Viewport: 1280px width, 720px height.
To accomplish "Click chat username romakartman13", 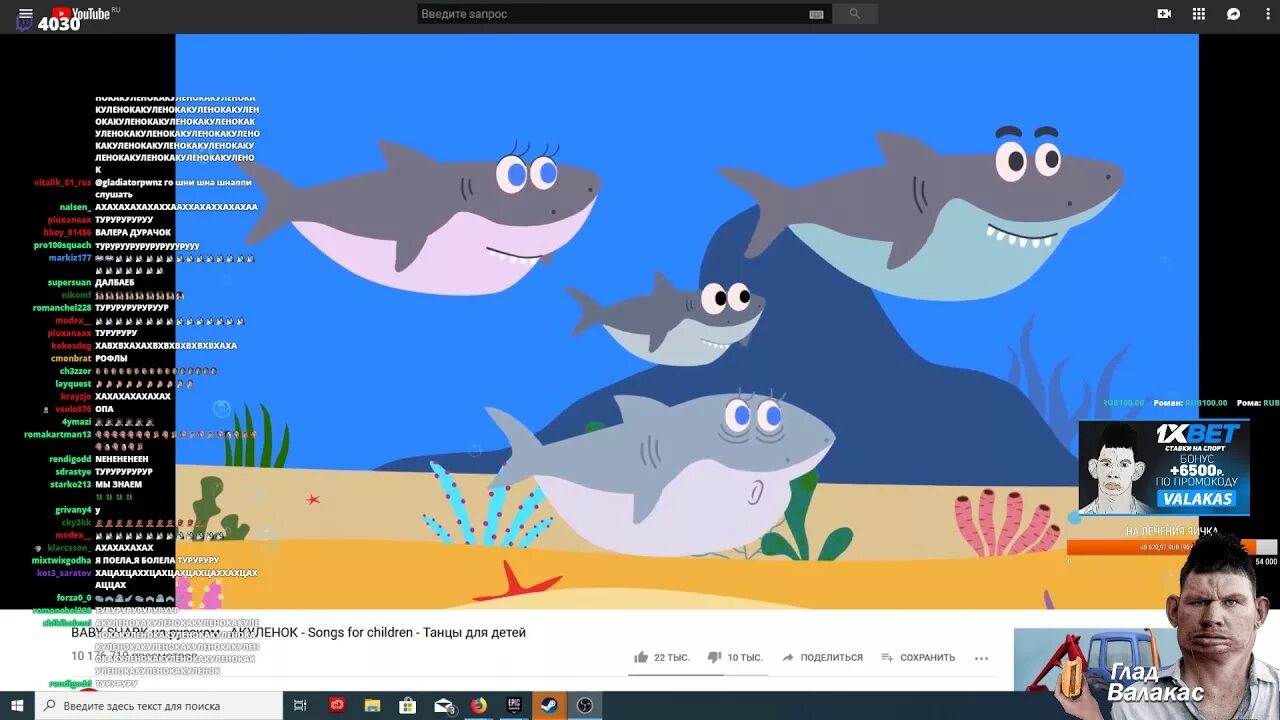I will pyautogui.click(x=57, y=434).
